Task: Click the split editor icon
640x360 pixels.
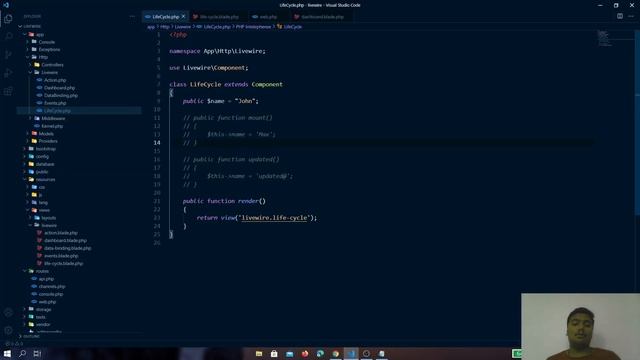Action: point(620,16)
